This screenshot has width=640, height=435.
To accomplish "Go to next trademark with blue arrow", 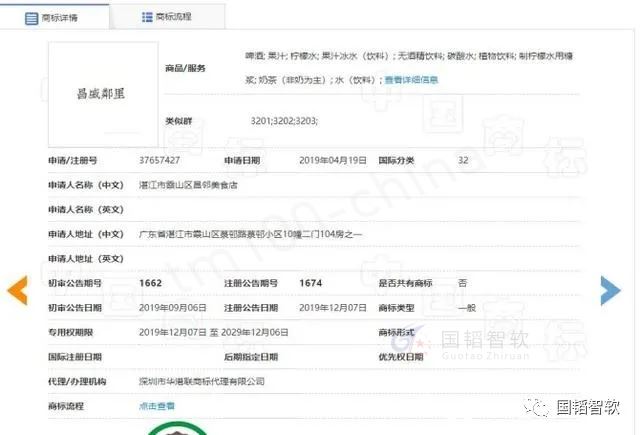I will pos(611,290).
